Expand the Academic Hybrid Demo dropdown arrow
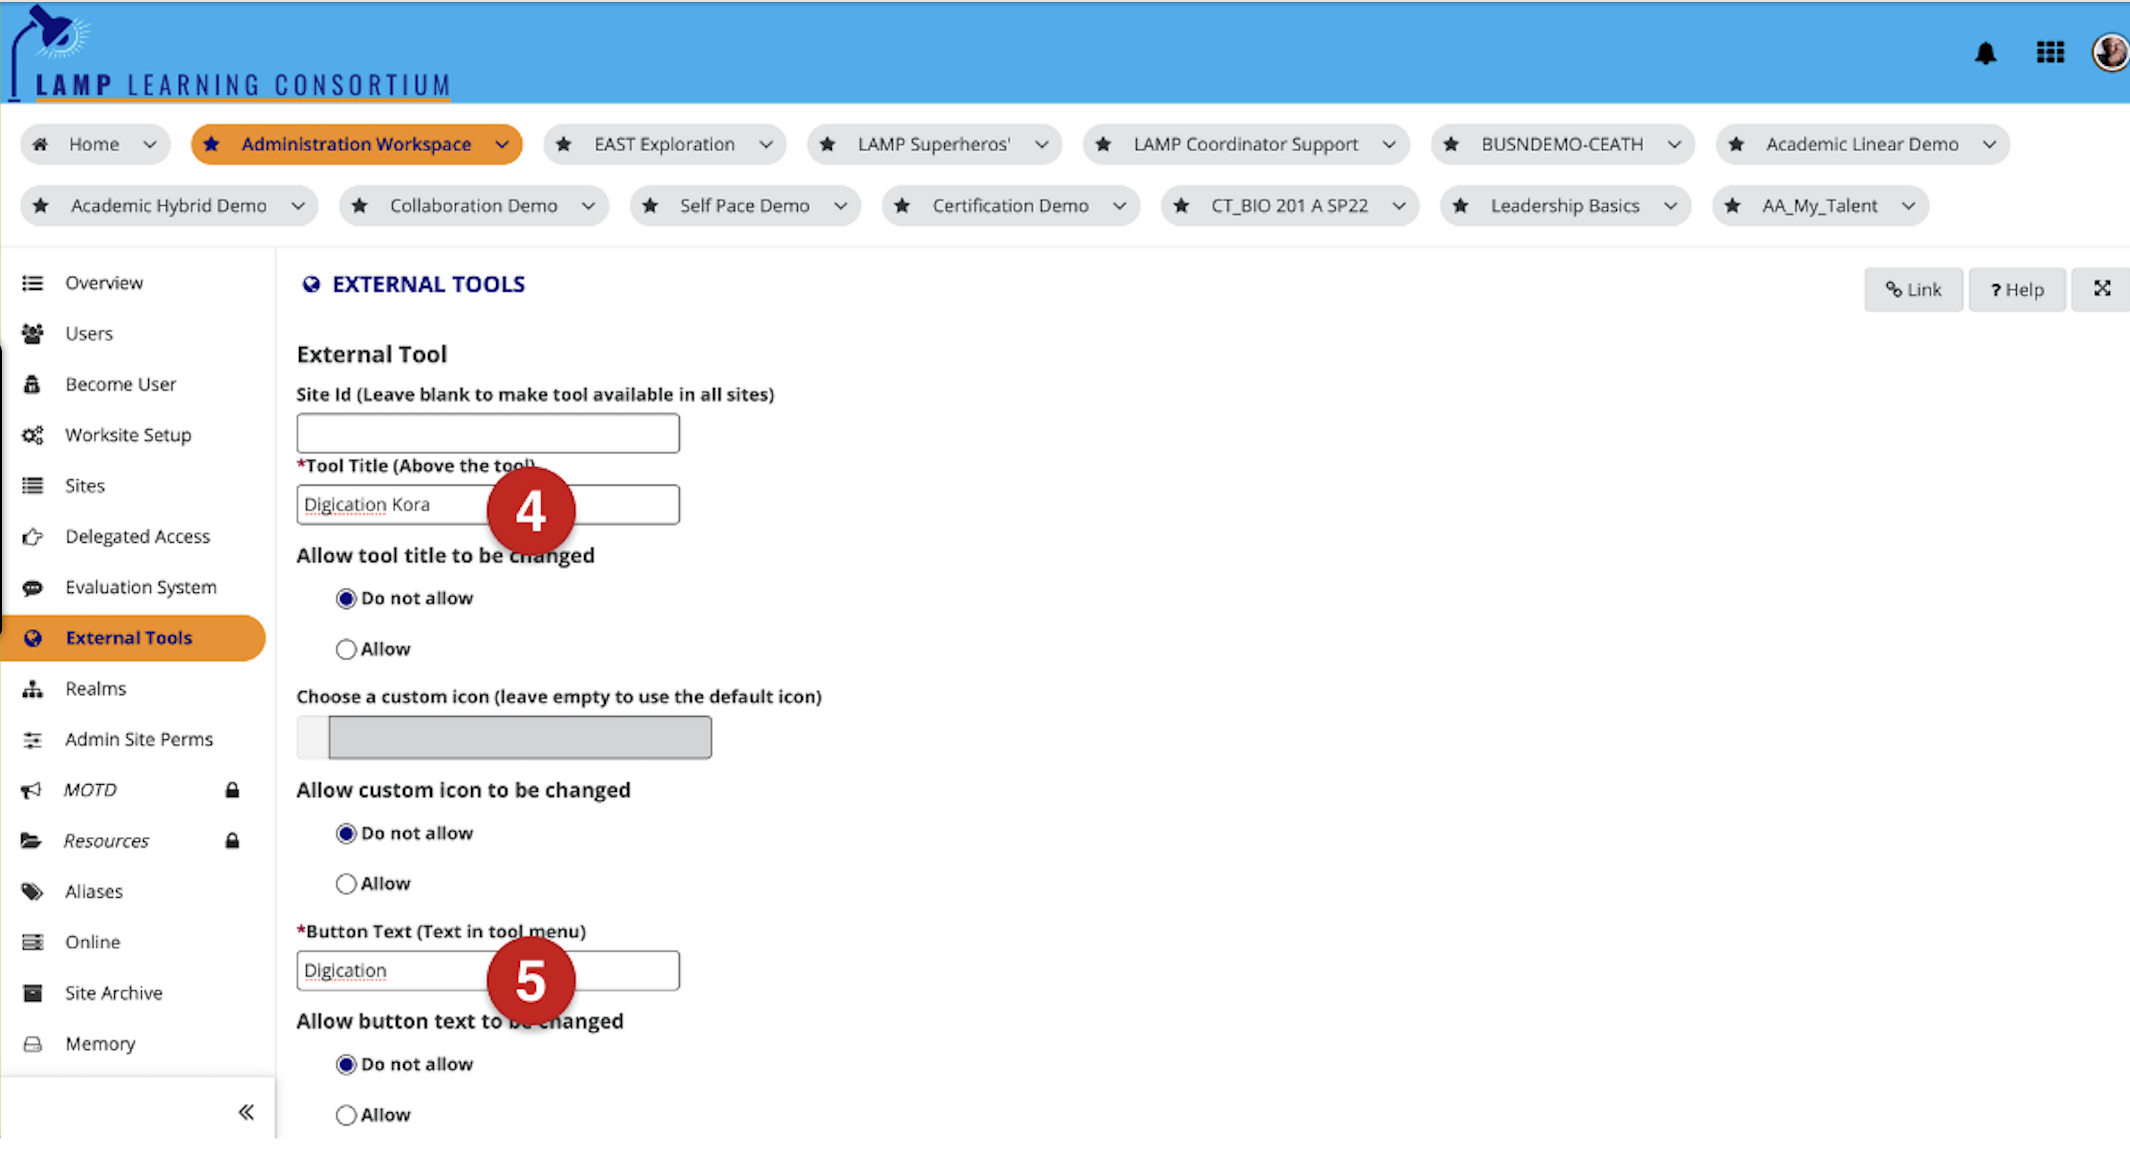Viewport: 2130px width, 1164px height. (298, 206)
